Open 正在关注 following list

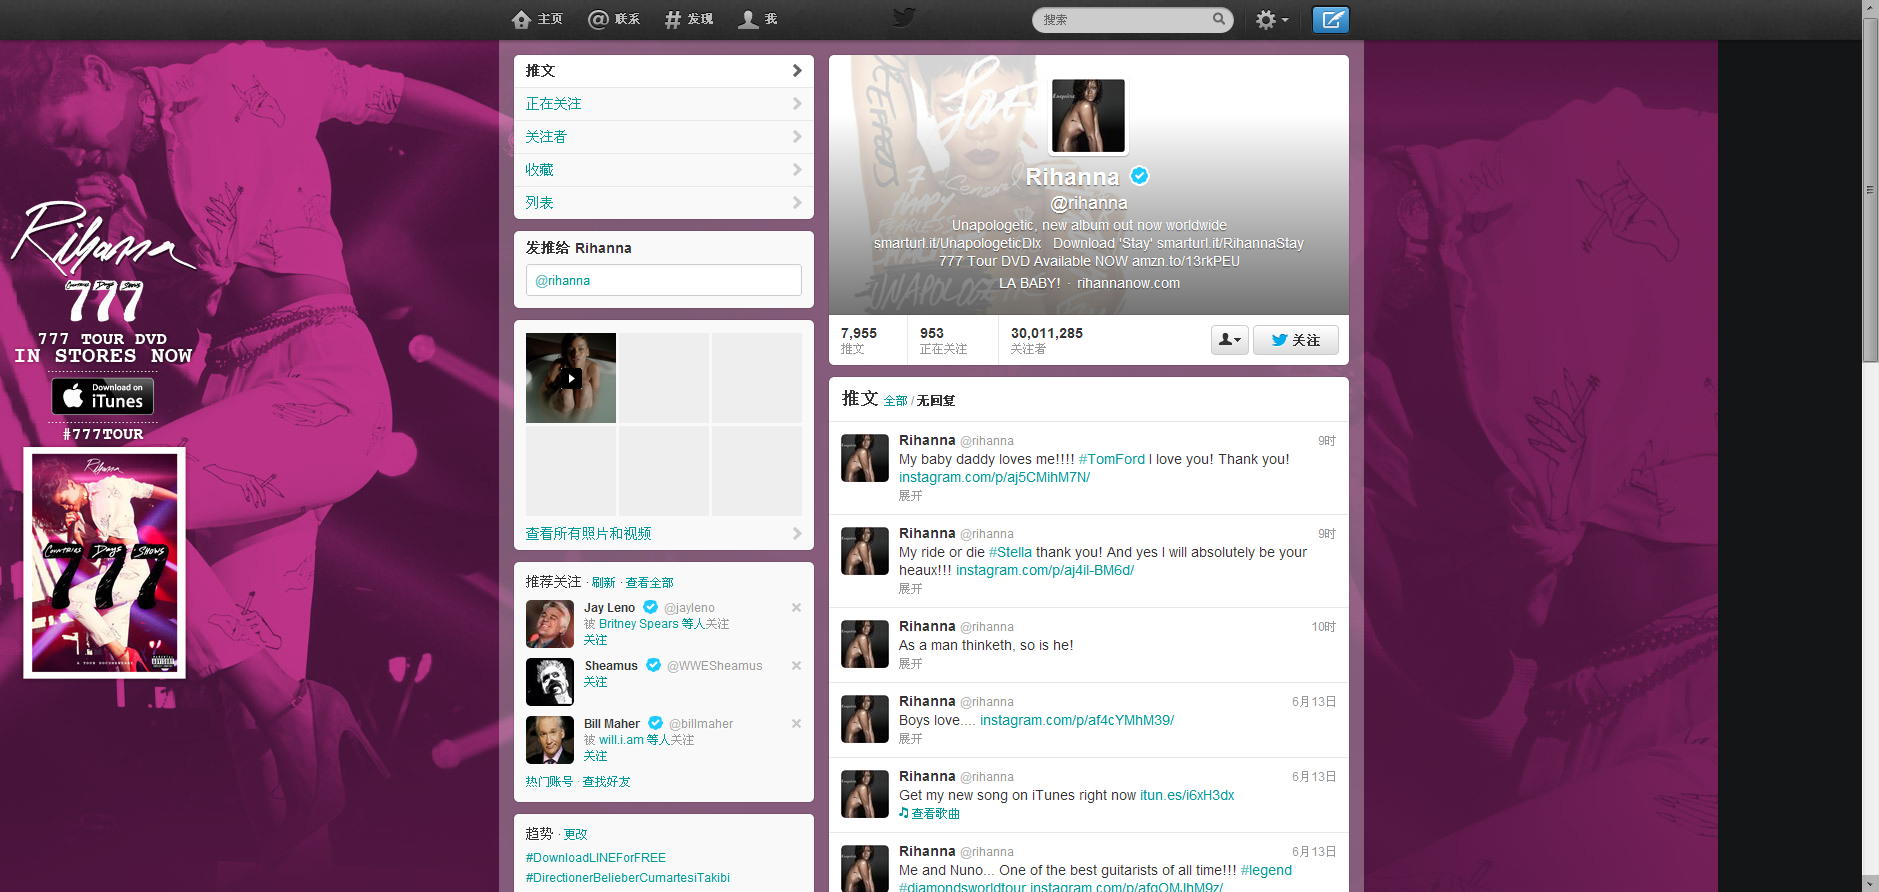click(664, 104)
